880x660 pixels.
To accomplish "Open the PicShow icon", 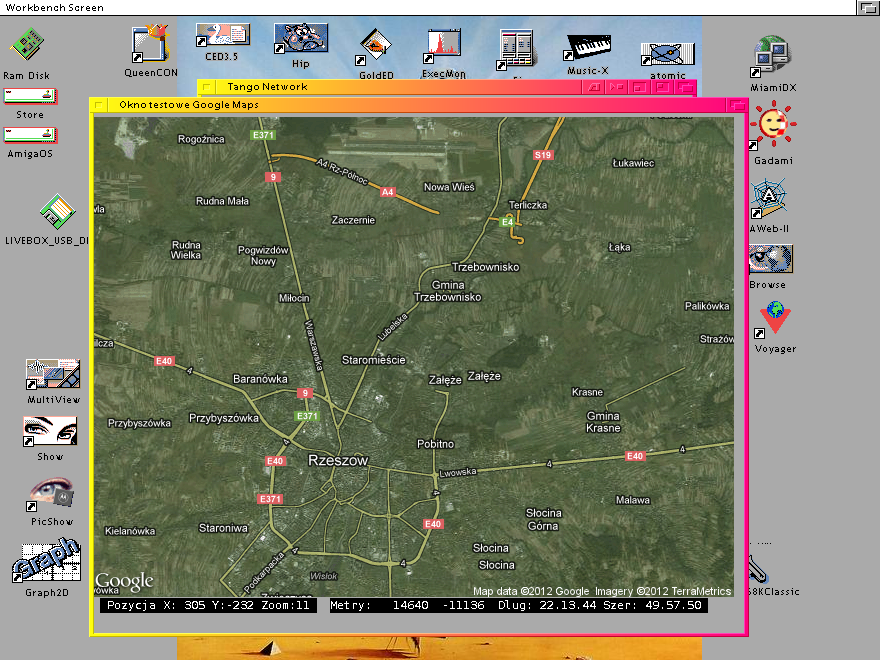I will (51, 494).
